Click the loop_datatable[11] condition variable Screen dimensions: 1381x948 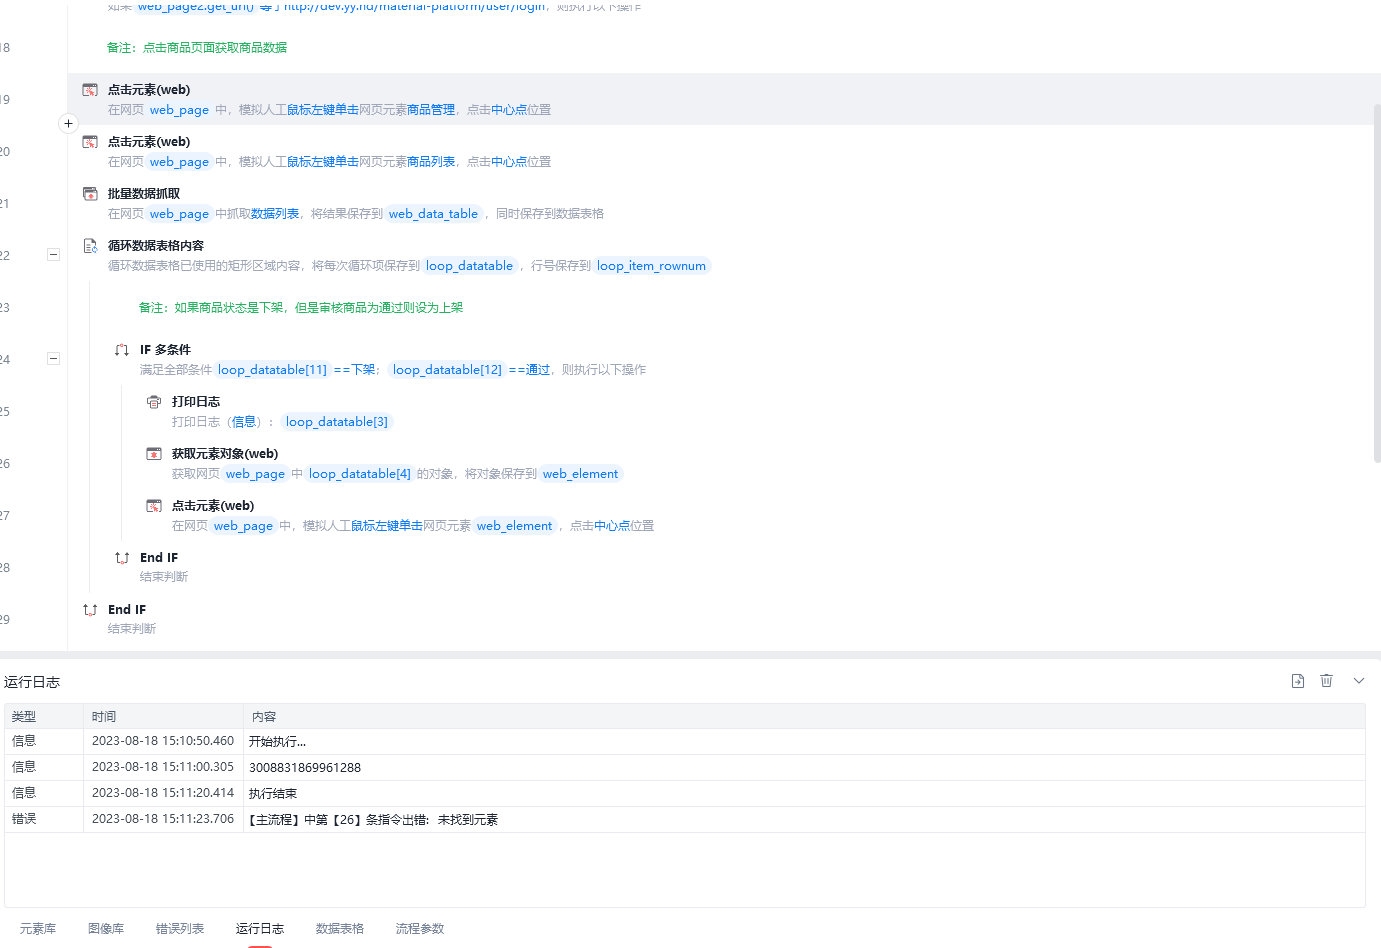point(273,370)
